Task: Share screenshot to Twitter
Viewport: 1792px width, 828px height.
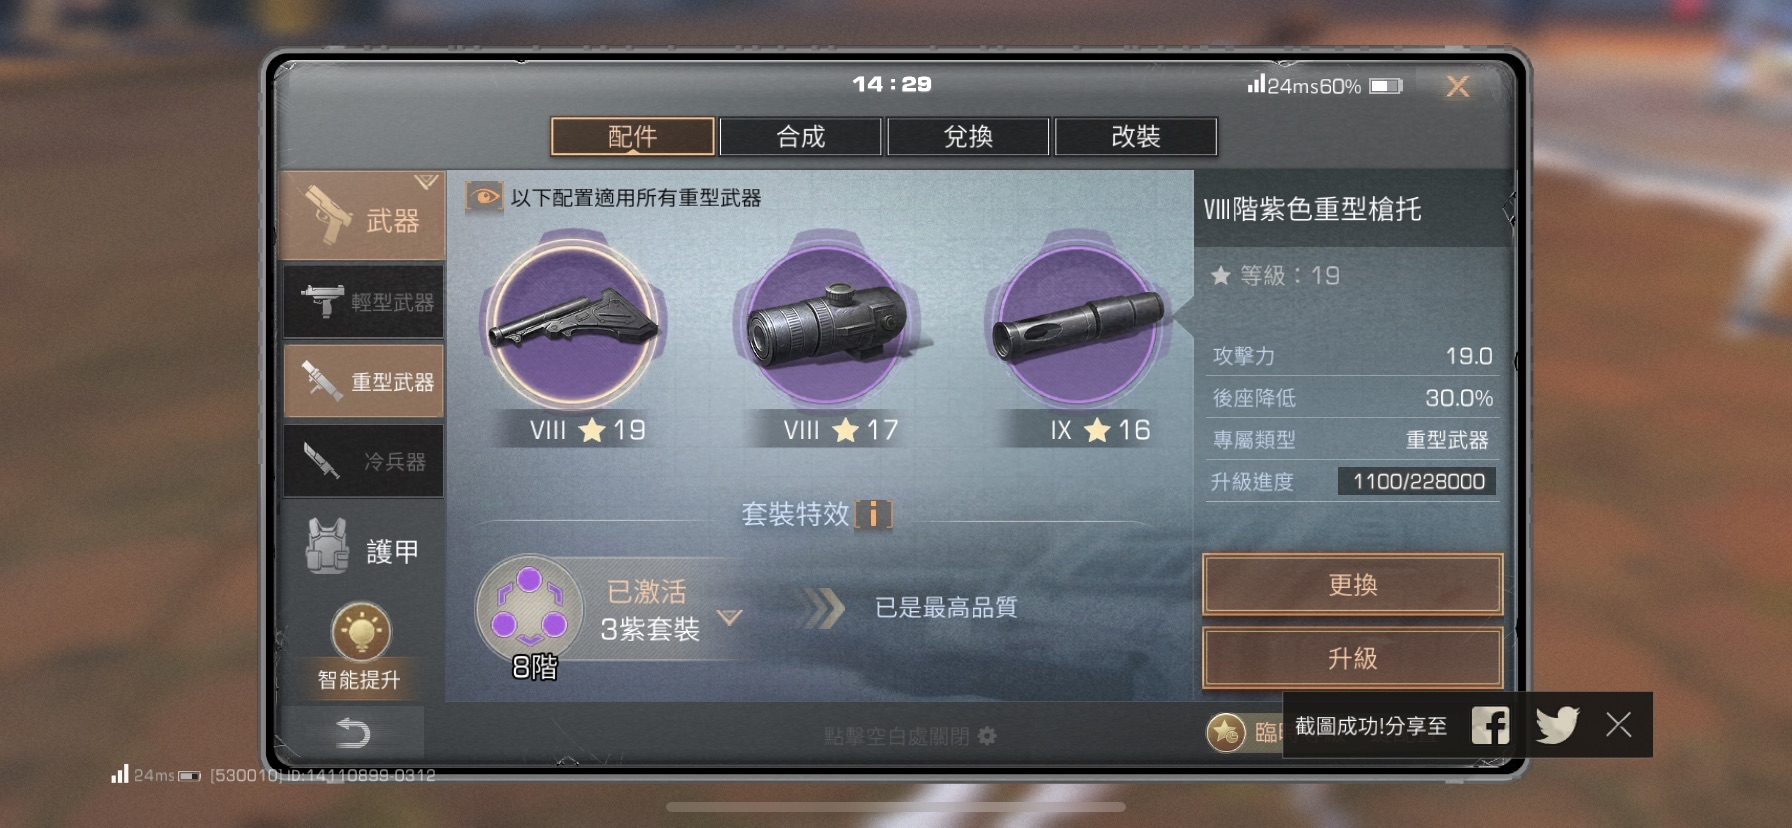Action: tap(1556, 725)
